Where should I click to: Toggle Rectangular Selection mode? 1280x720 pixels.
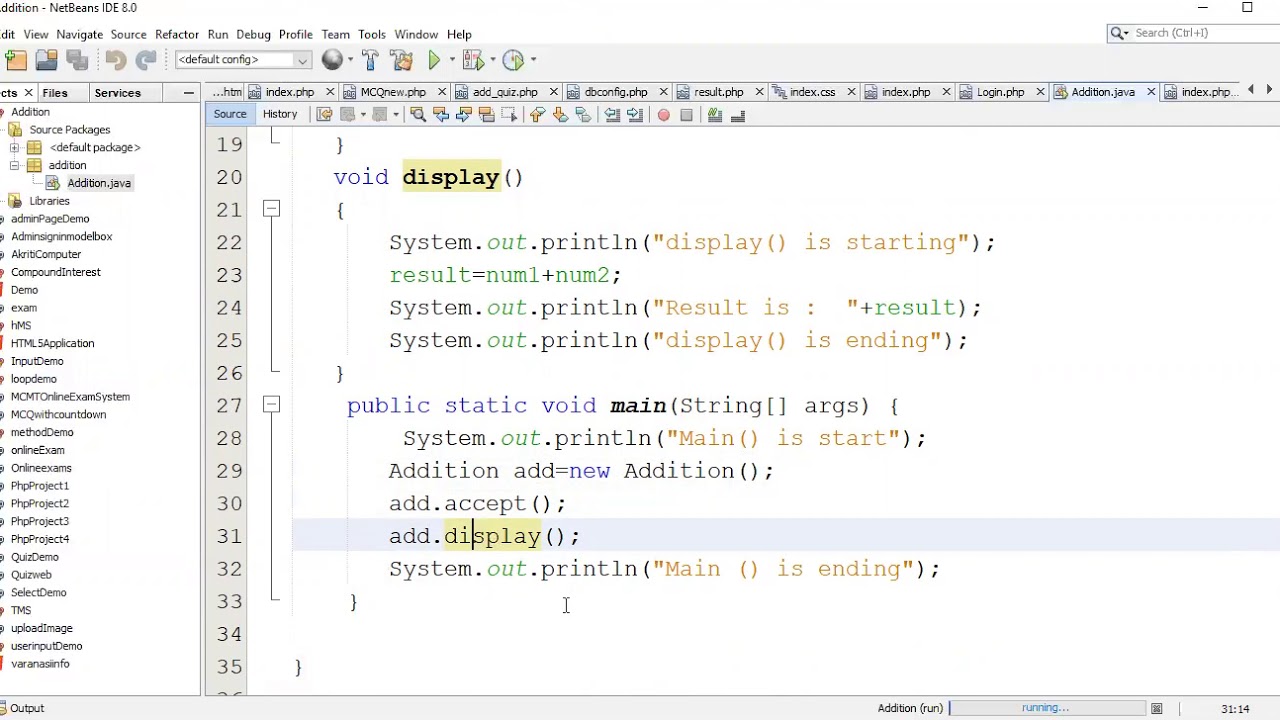click(509, 115)
